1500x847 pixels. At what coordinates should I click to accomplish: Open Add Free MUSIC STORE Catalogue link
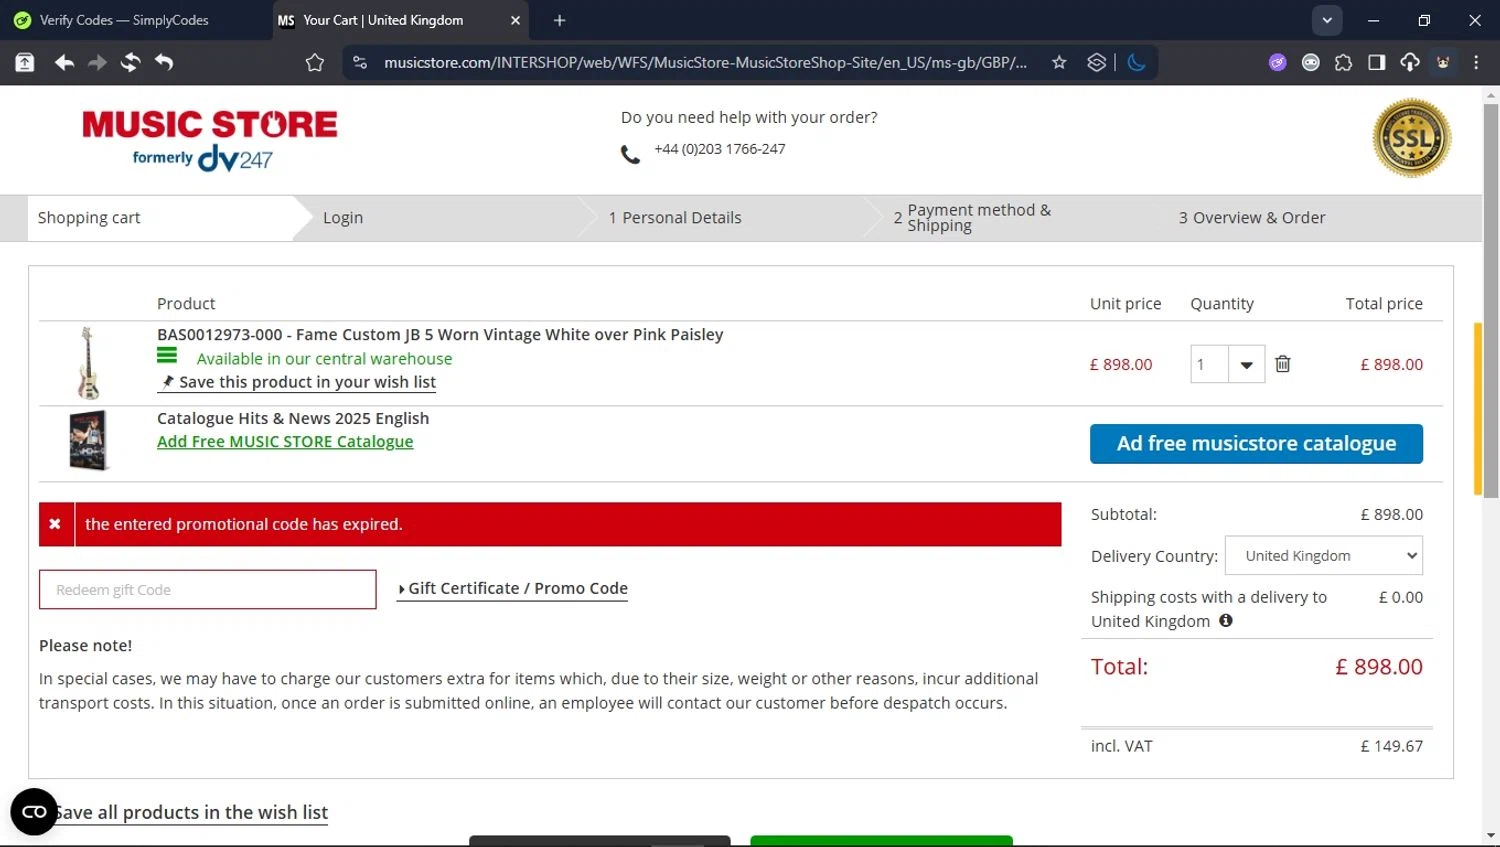pos(285,442)
